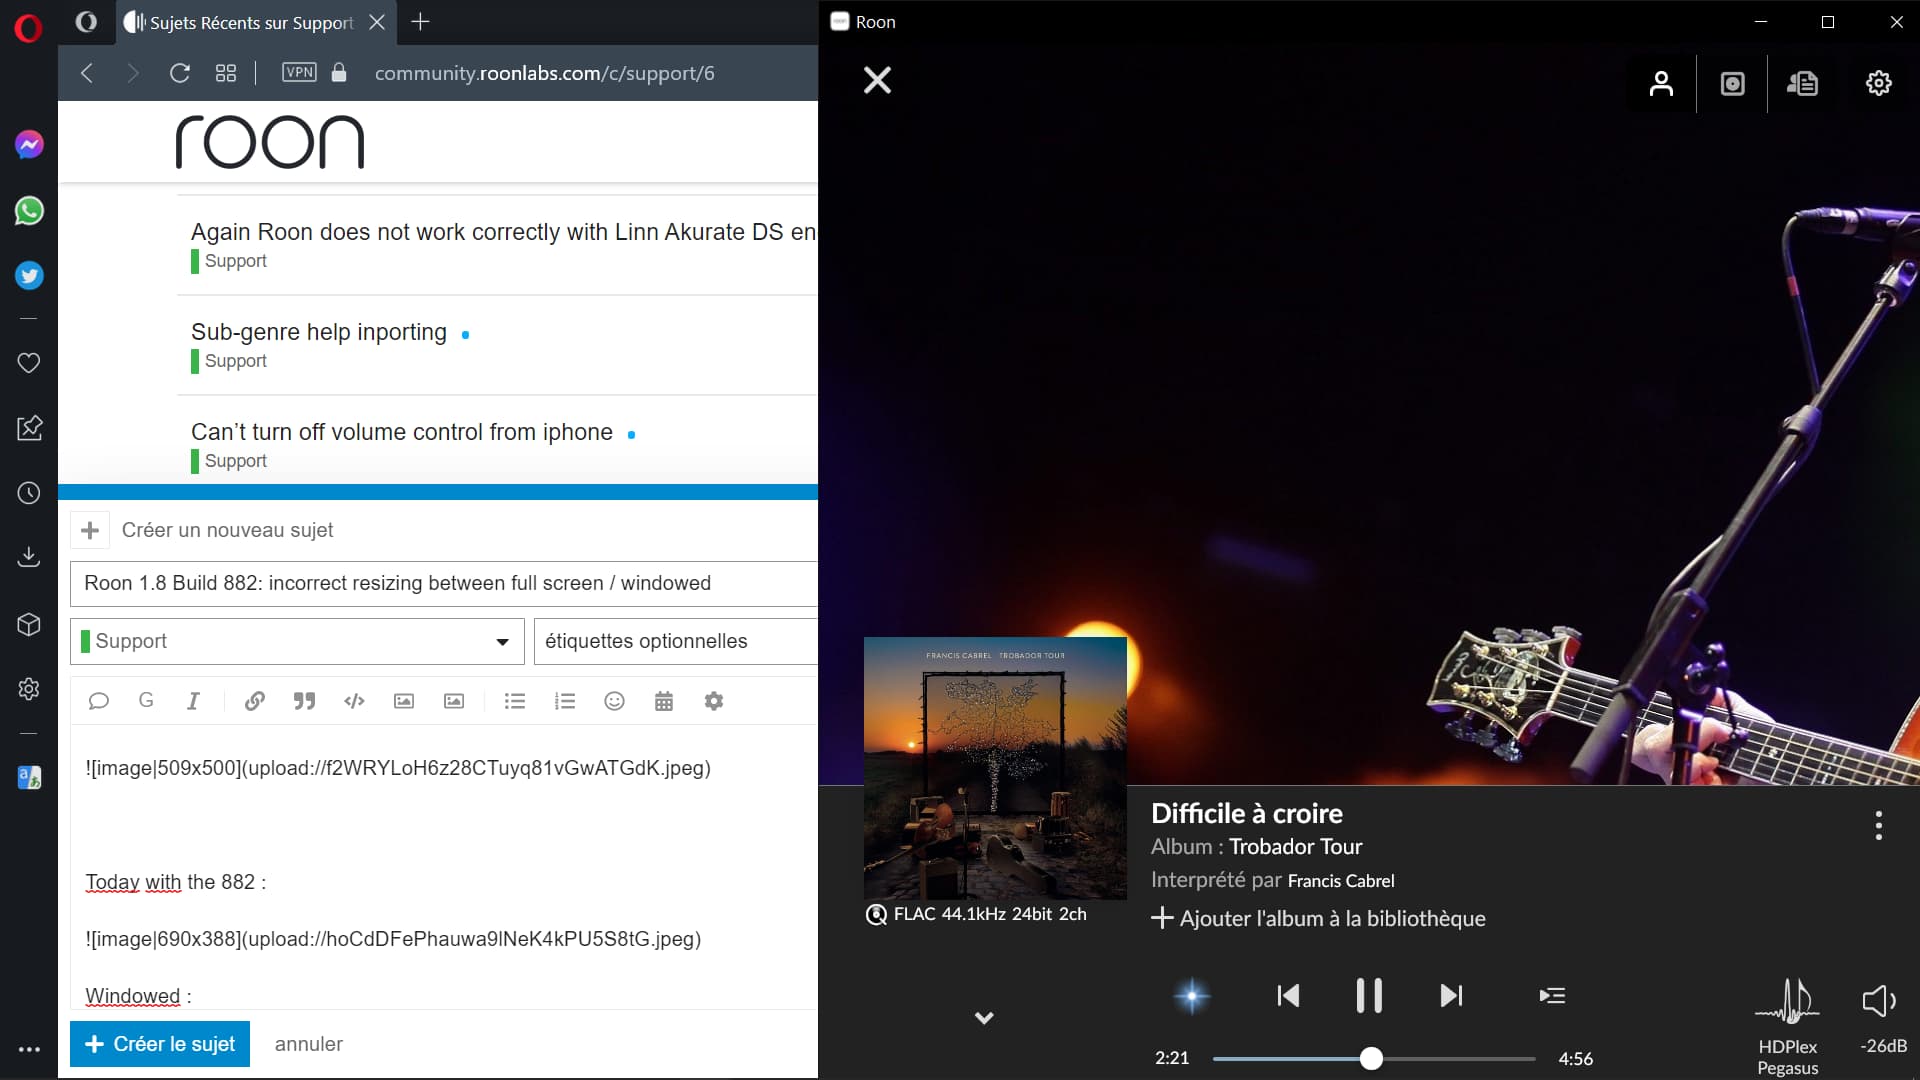Click Créer le sujet button
The image size is (1920, 1080).
(160, 1044)
